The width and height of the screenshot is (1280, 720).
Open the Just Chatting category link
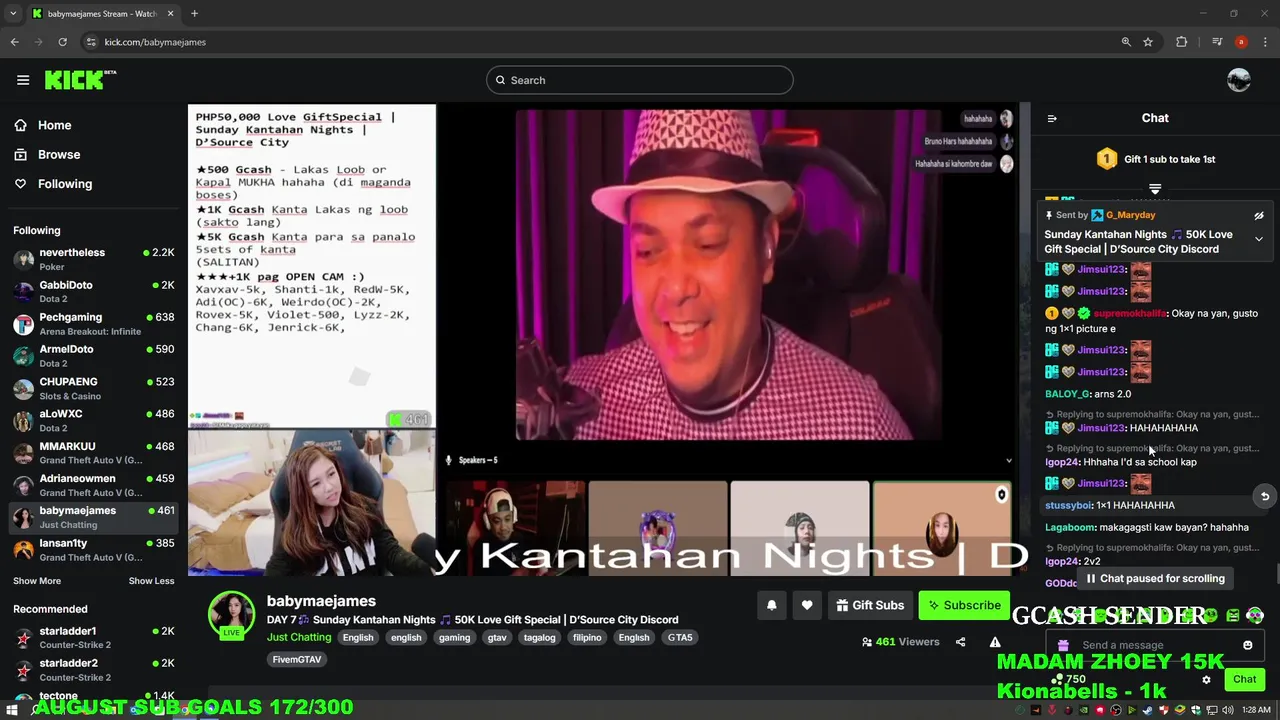(298, 637)
